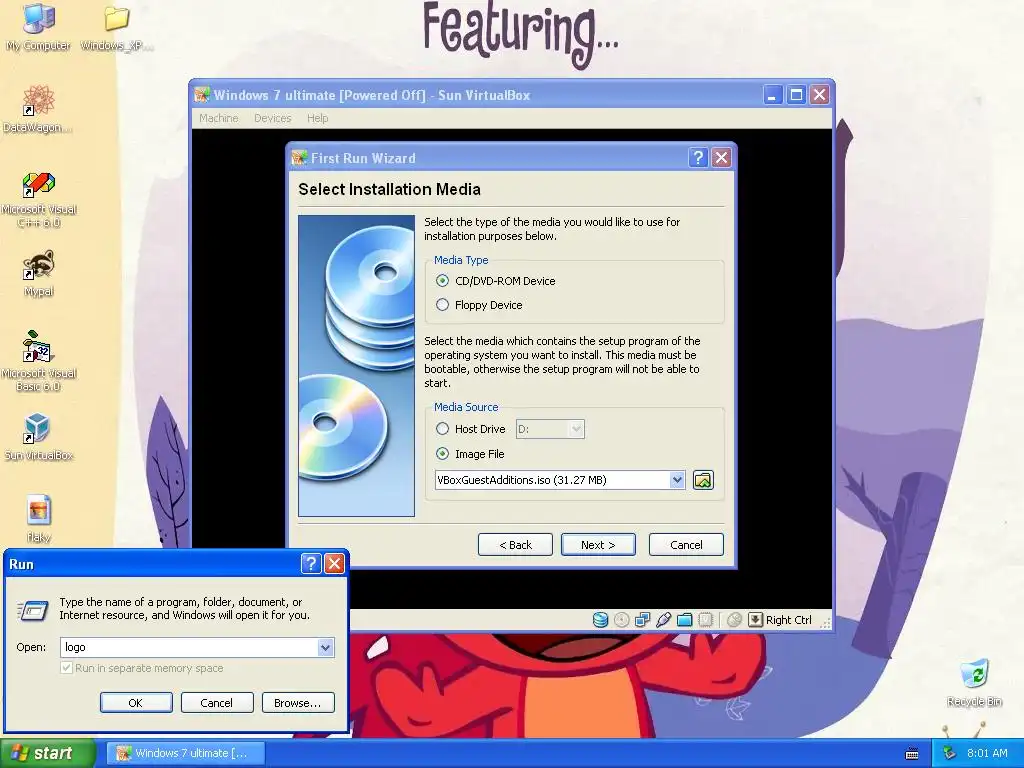The width and height of the screenshot is (1024, 768).
Task: Click the virtualization chip icon in VirtualBox status bar
Action: point(705,620)
